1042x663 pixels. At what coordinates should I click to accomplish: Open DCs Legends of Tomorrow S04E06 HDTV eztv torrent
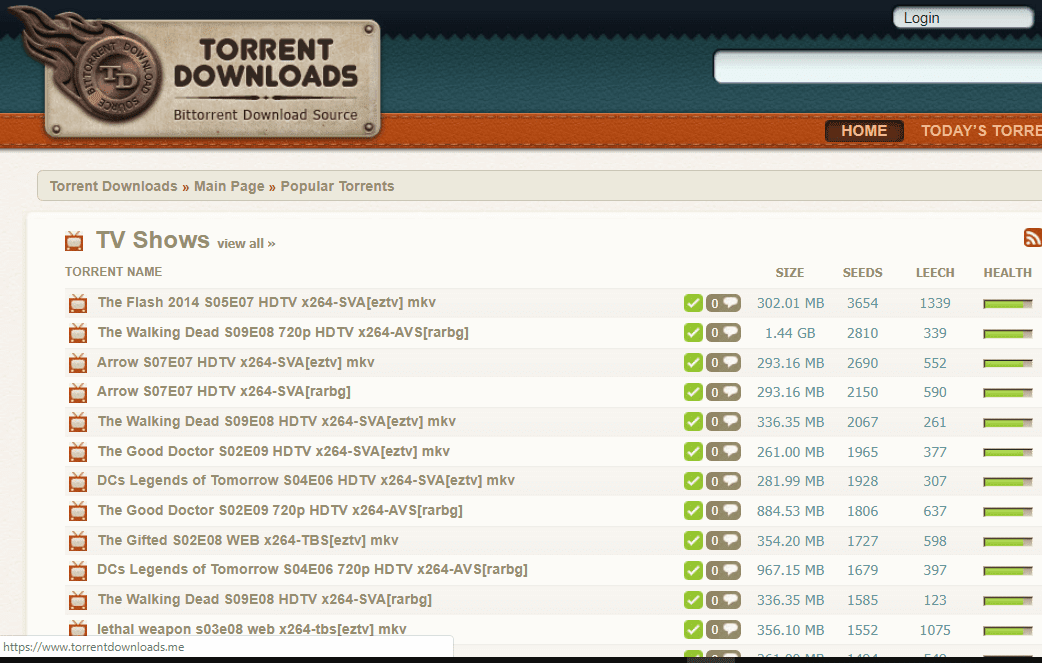pyautogui.click(x=306, y=480)
